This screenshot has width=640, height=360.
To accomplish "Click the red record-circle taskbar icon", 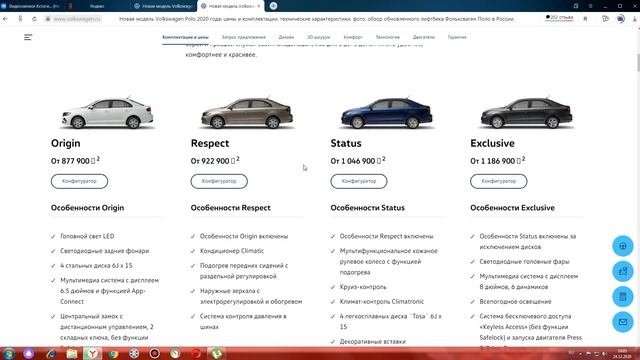I will 155,353.
